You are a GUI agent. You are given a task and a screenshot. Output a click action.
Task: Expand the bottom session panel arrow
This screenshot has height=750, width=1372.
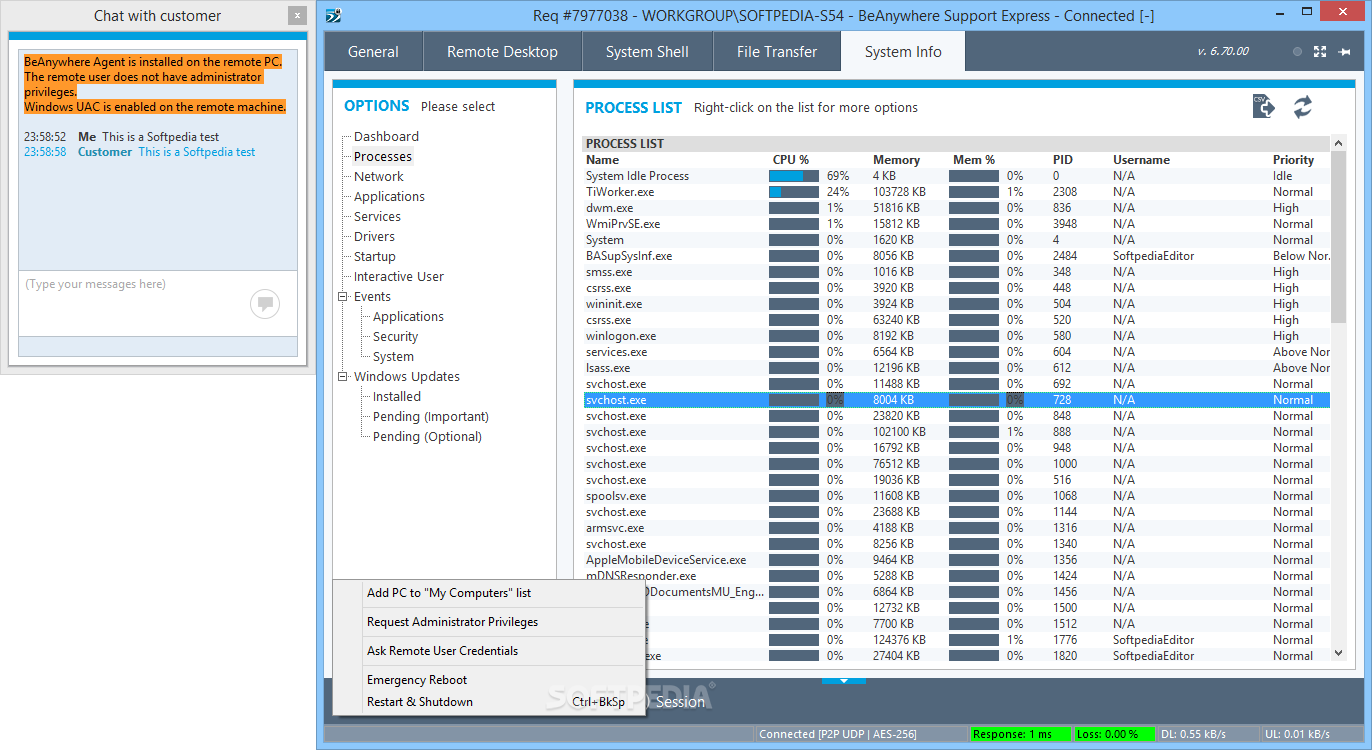(x=844, y=681)
